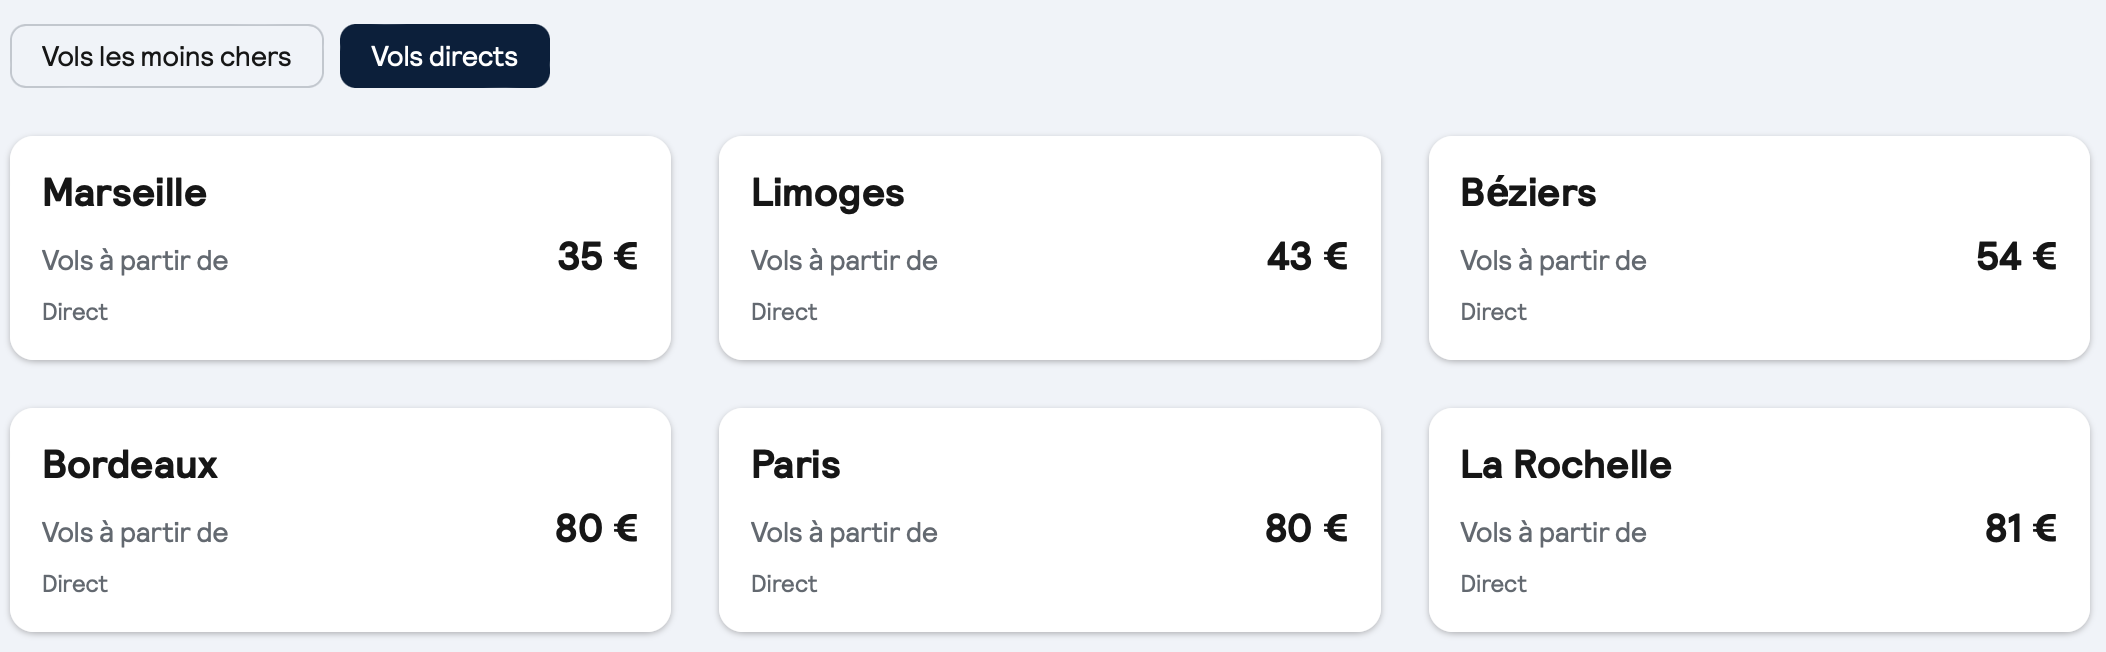Click the 80 € price for Bordeaux

coord(597,529)
